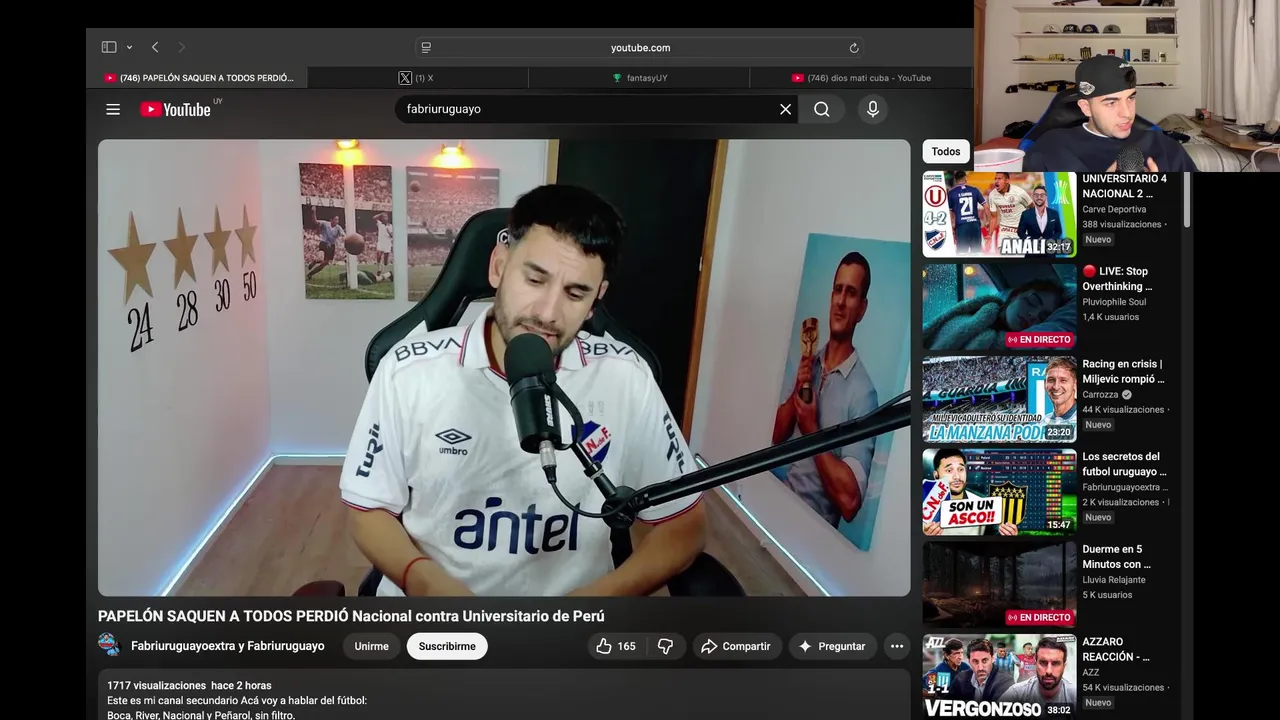Click the 1717 visualizaciones hace 2 horas text

(189, 685)
